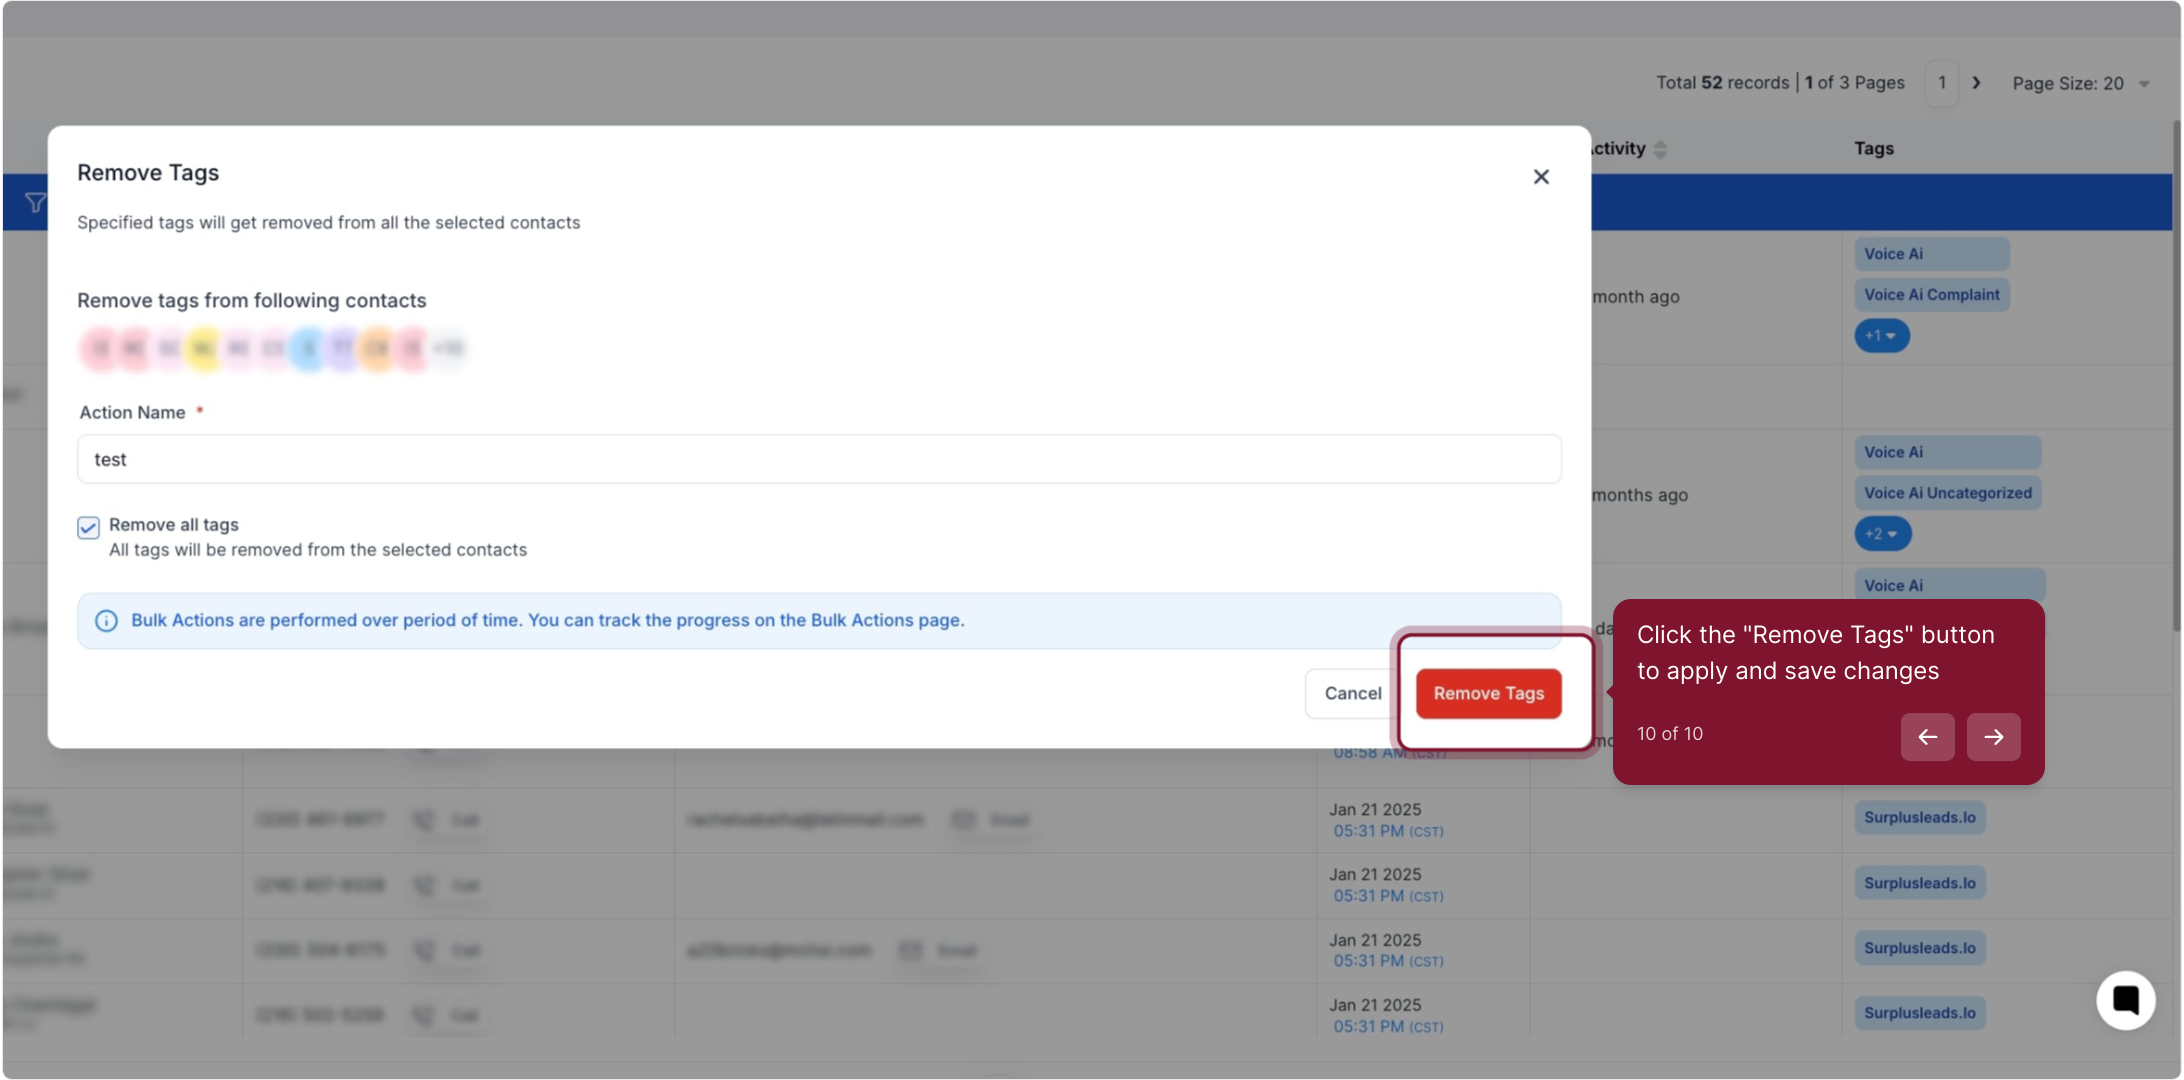This screenshot has width=2184, height=1080.
Task: Open the chat widget bubble
Action: coord(2125,999)
